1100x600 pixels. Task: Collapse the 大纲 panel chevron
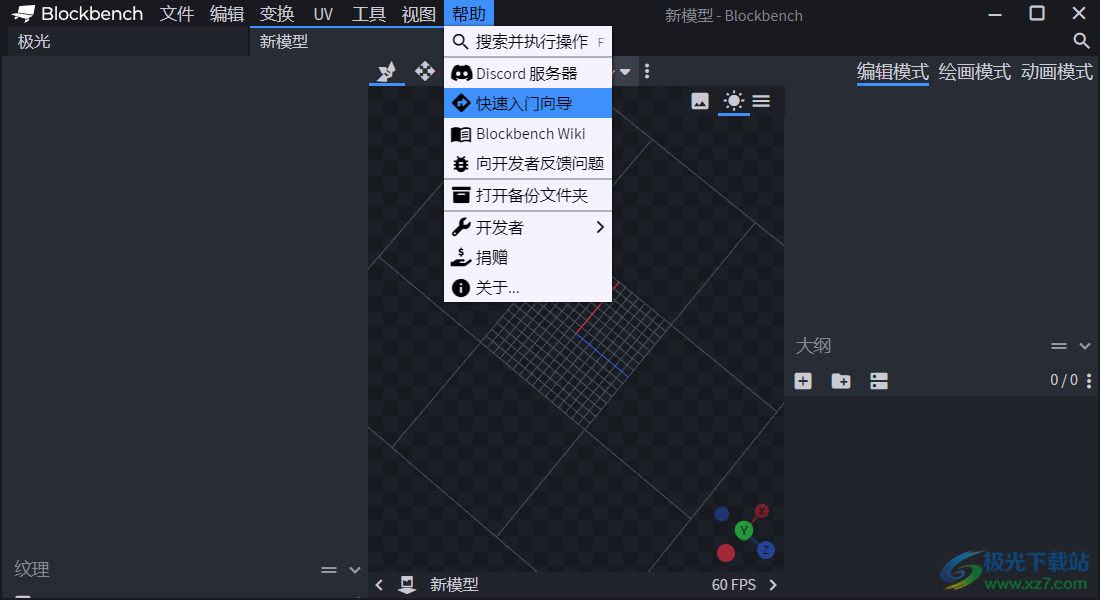coord(1085,346)
